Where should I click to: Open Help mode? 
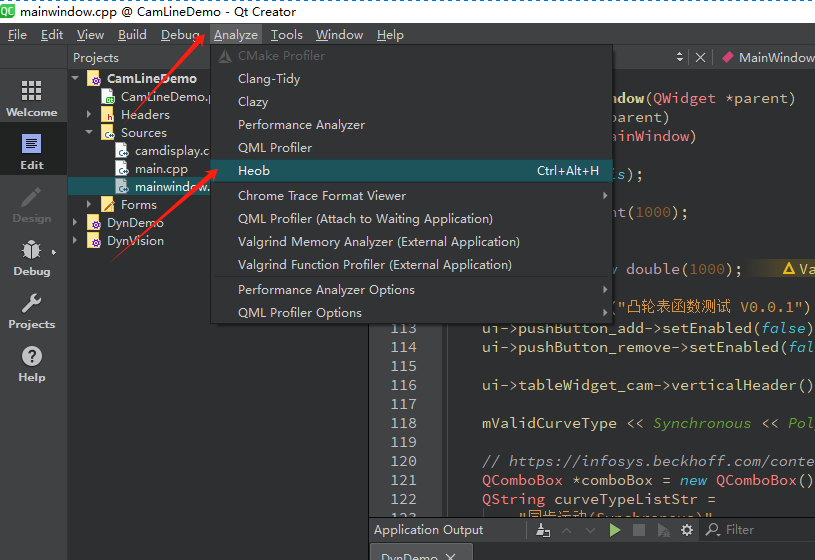[32, 364]
